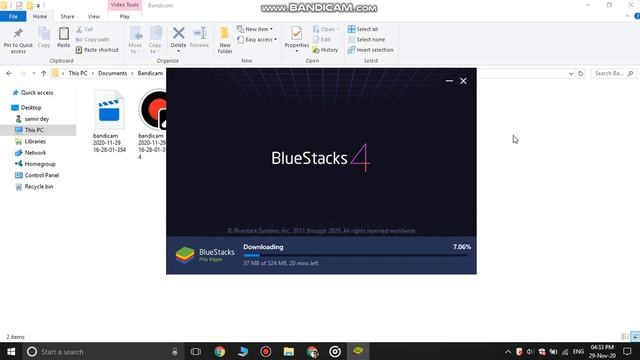Viewport: 640px width, 360px height.
Task: Click History in Open group
Action: (325, 50)
